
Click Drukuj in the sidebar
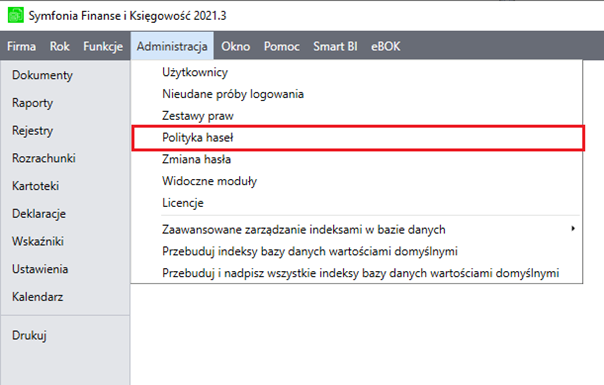click(x=29, y=335)
